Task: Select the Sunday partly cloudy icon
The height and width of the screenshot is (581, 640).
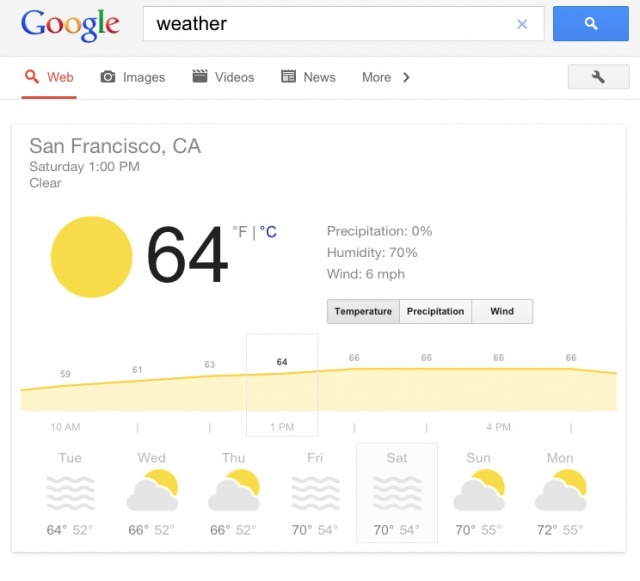Action: point(478,493)
